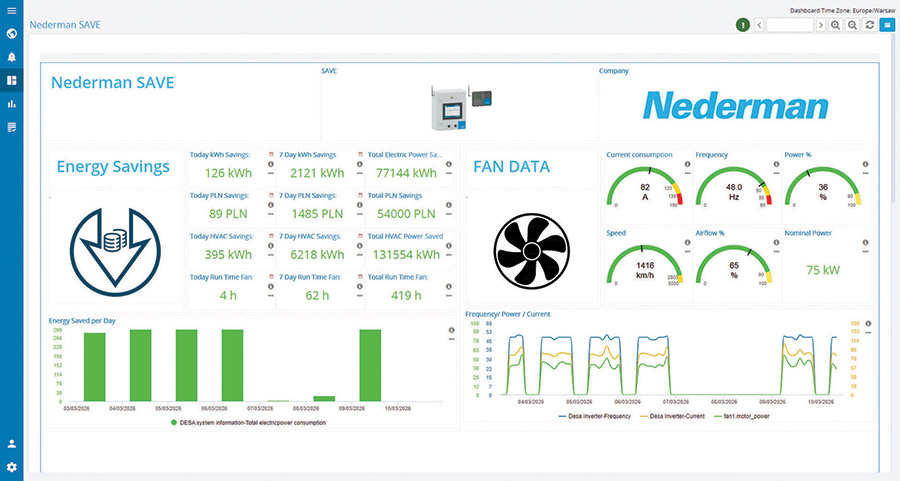Expand options menu on Total HVAC Power Saved
The height and width of the screenshot is (481, 900).
449,255
